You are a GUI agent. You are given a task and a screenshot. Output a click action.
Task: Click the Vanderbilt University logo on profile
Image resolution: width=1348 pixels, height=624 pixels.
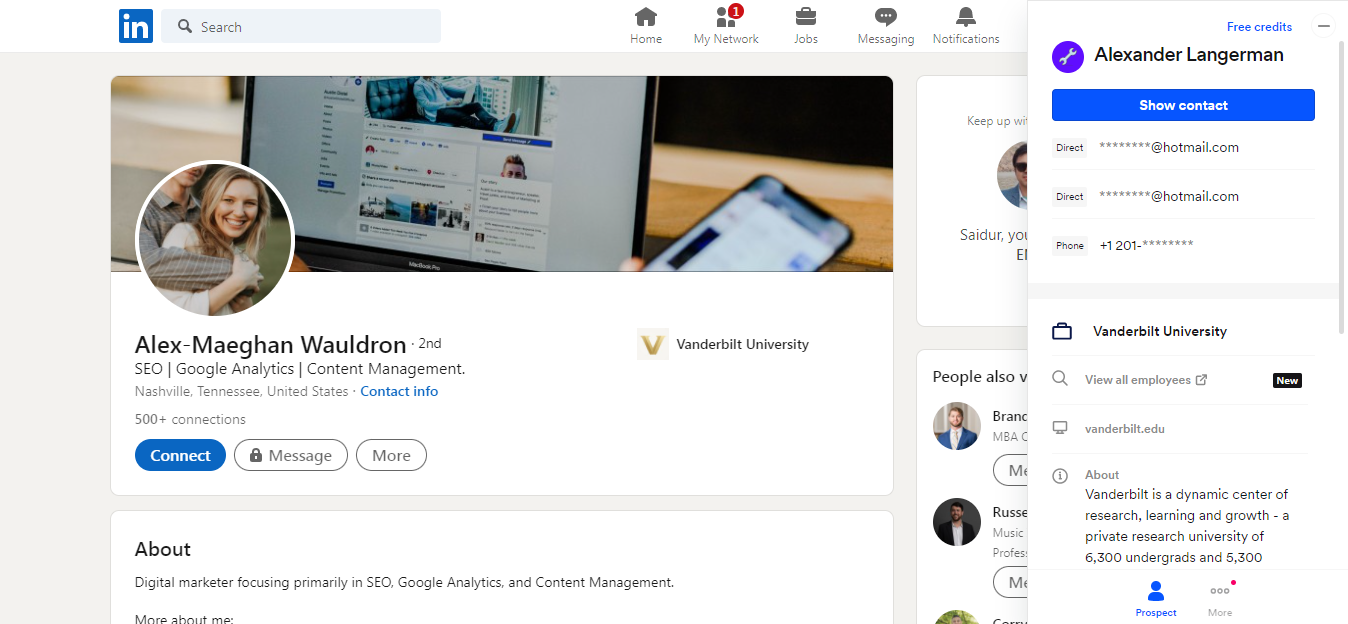tap(652, 344)
